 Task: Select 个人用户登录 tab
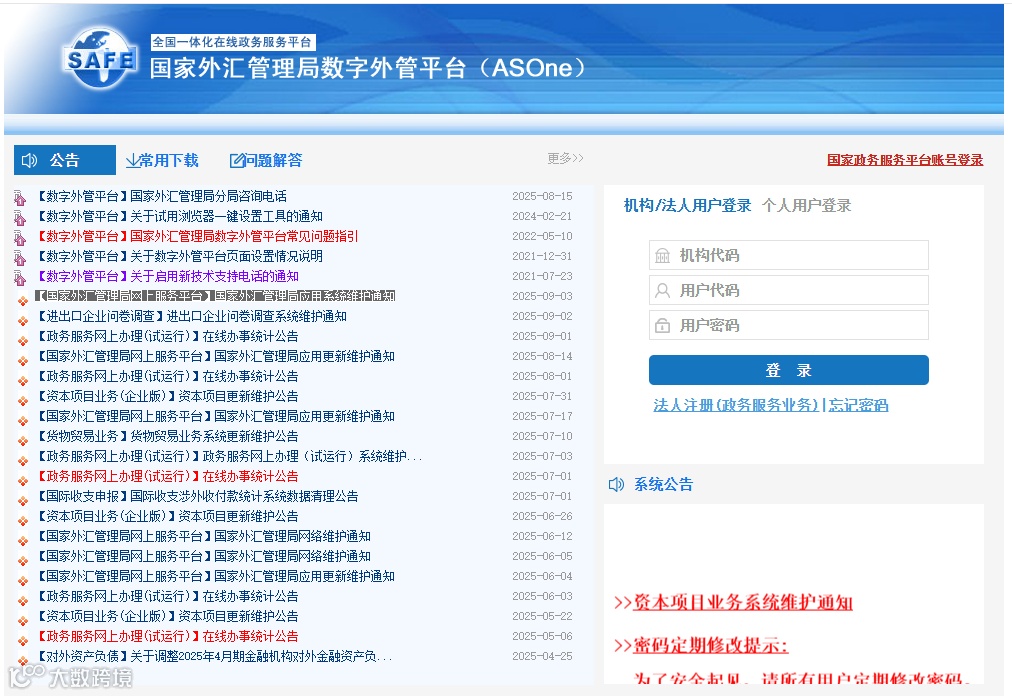tap(807, 205)
